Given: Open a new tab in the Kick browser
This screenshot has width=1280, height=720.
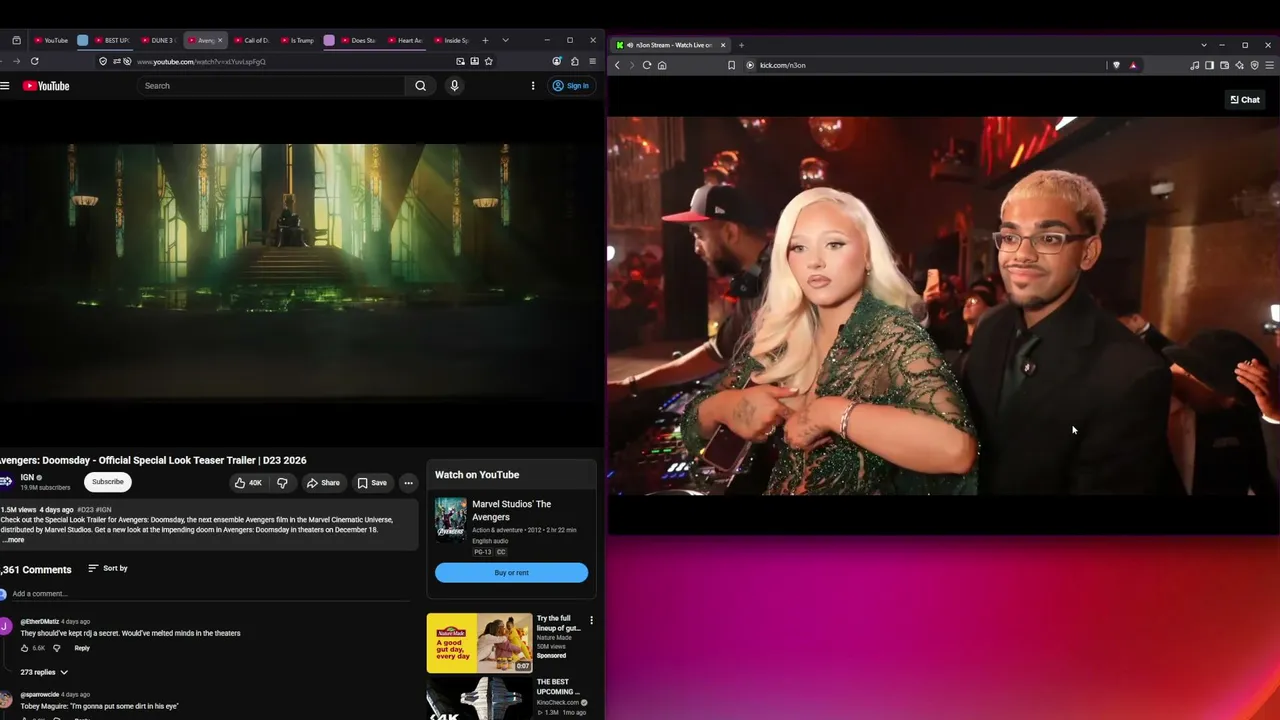Looking at the screenshot, I should (x=741, y=45).
